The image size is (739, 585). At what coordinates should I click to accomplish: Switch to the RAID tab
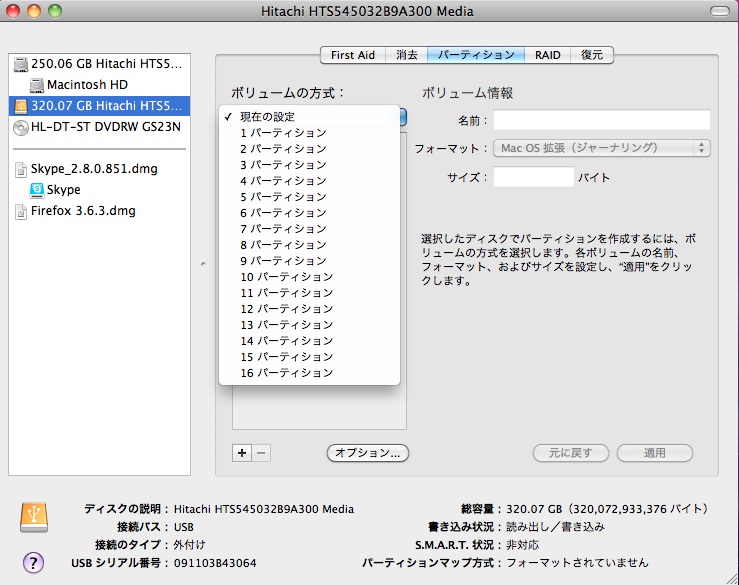point(548,55)
